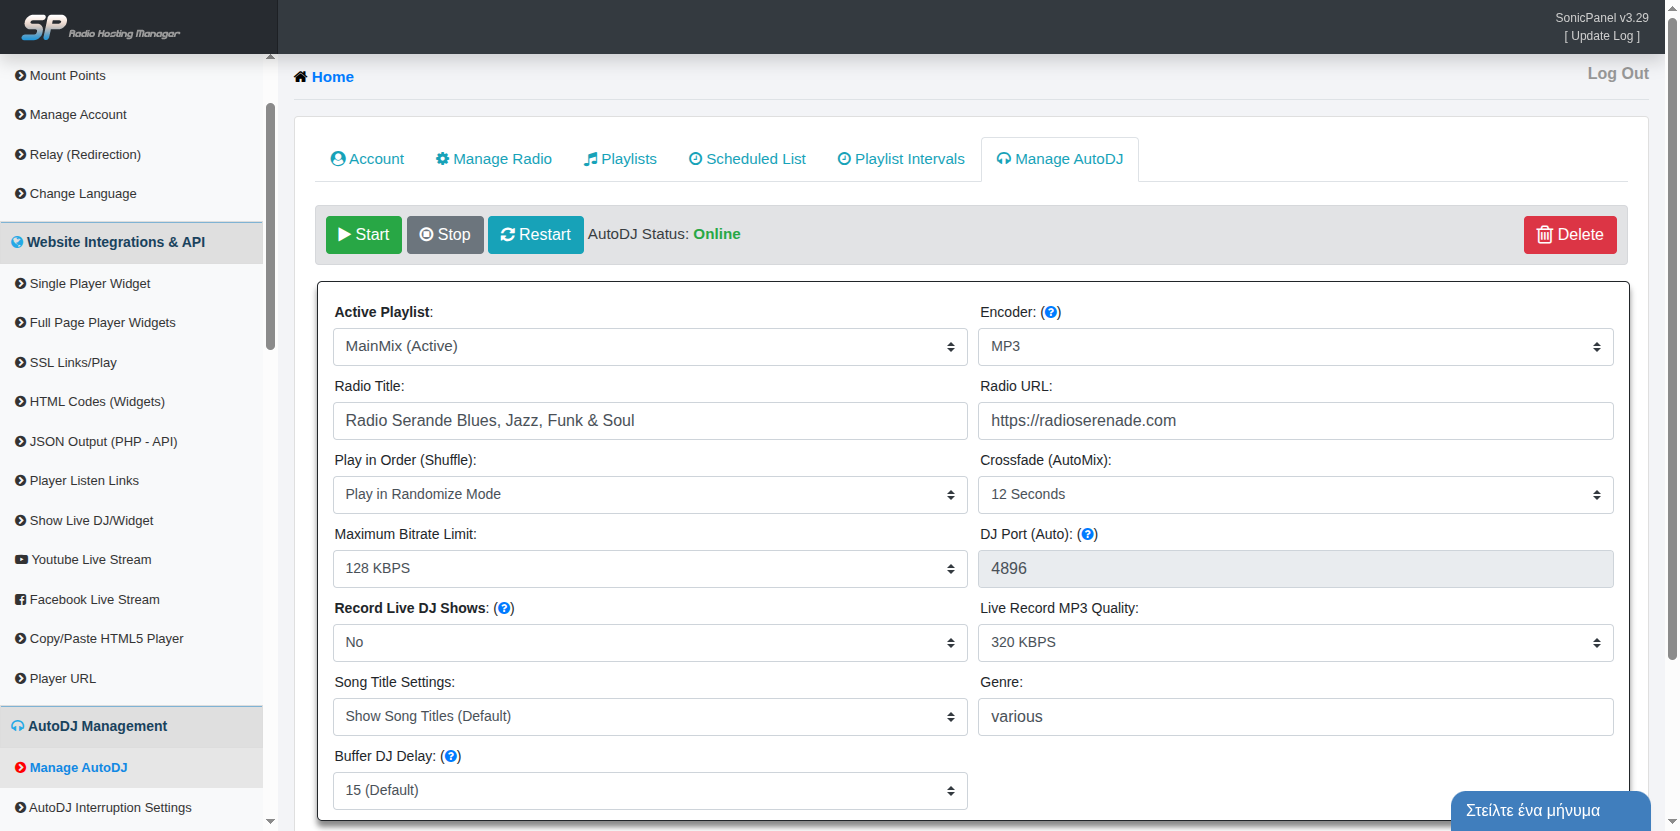Click the Facebook Live Stream sidebar item
This screenshot has height=831, width=1680.
tap(94, 600)
